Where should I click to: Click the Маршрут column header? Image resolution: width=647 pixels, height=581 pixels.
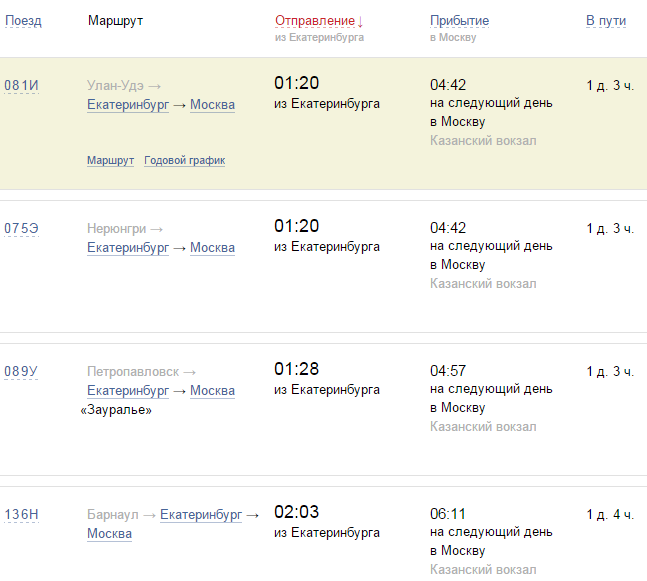115,21
